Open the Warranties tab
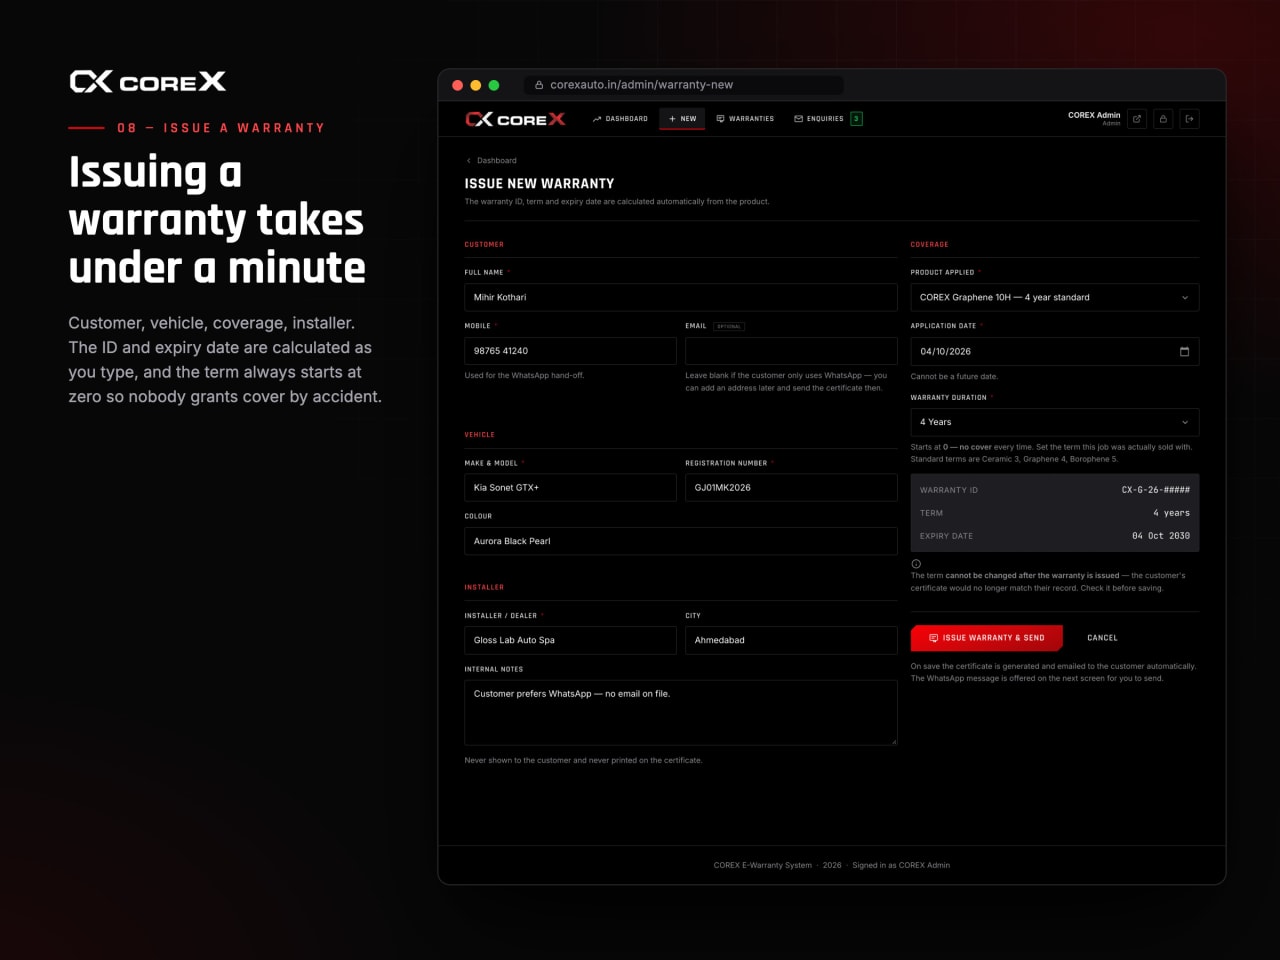1280x960 pixels. pos(745,119)
